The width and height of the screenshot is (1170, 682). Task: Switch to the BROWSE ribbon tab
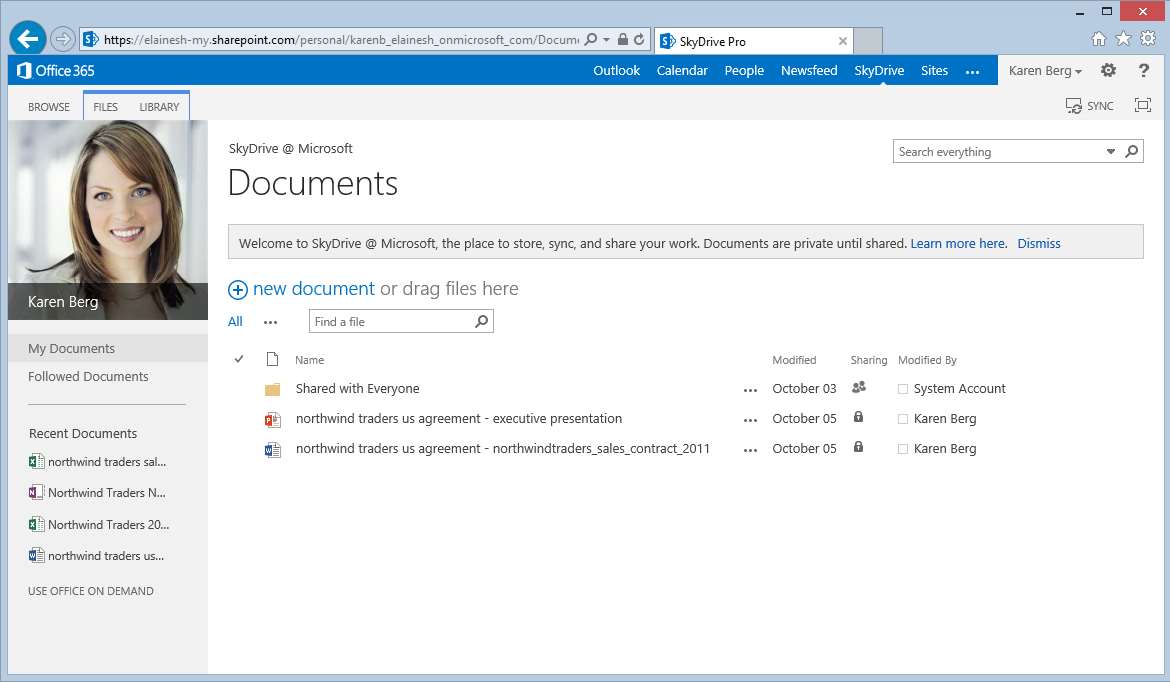49,107
